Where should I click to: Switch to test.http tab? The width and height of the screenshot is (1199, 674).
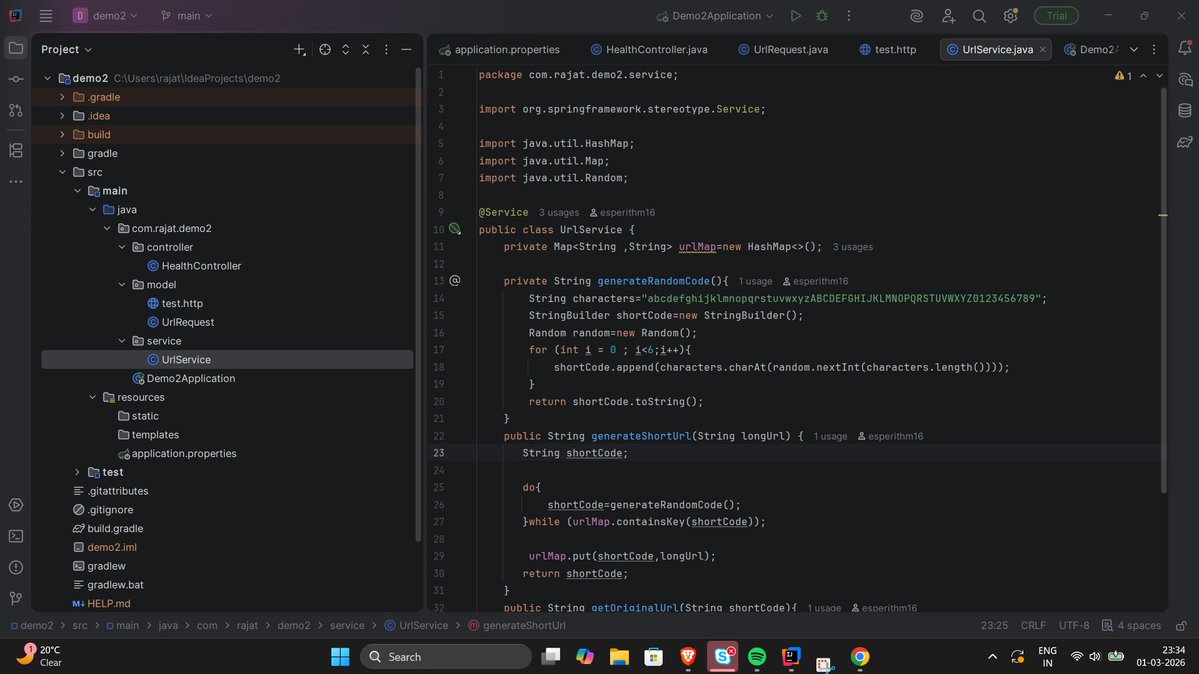click(x=887, y=49)
